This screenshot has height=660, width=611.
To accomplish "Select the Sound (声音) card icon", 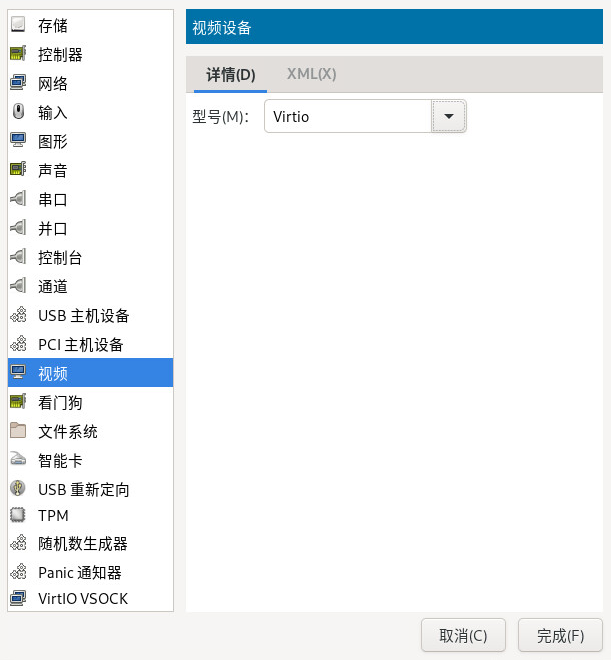I will 18,170.
